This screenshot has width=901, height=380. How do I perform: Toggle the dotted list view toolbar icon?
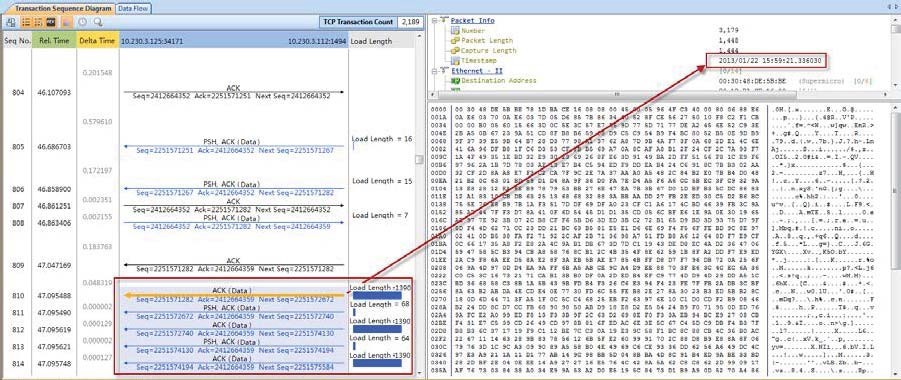[38, 22]
